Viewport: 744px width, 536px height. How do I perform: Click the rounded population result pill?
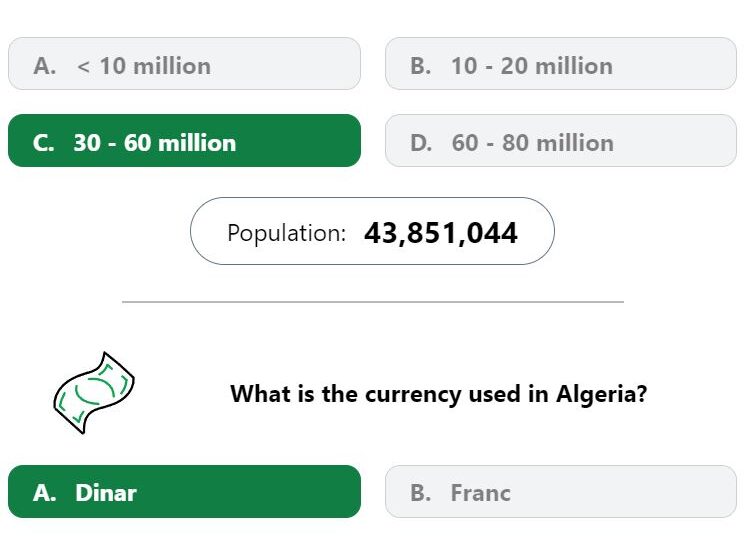point(372,231)
